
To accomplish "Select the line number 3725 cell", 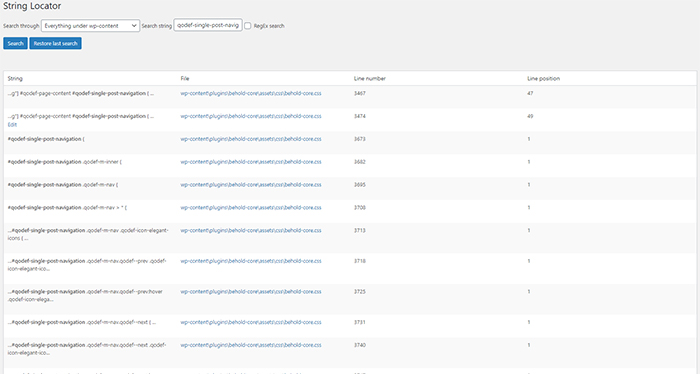I will [360, 291].
